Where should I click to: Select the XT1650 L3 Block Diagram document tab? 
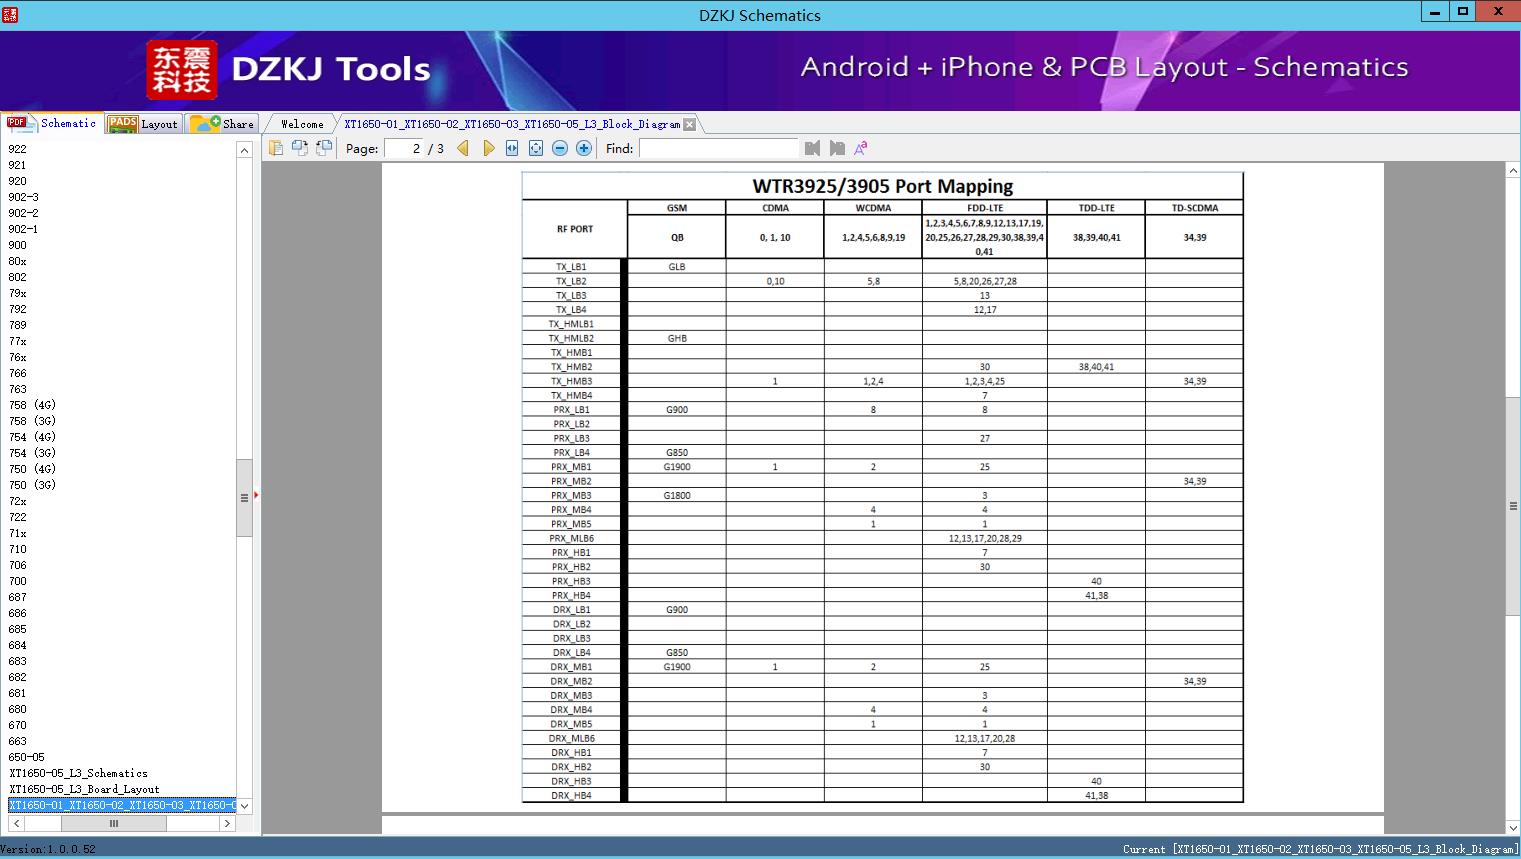pos(512,124)
